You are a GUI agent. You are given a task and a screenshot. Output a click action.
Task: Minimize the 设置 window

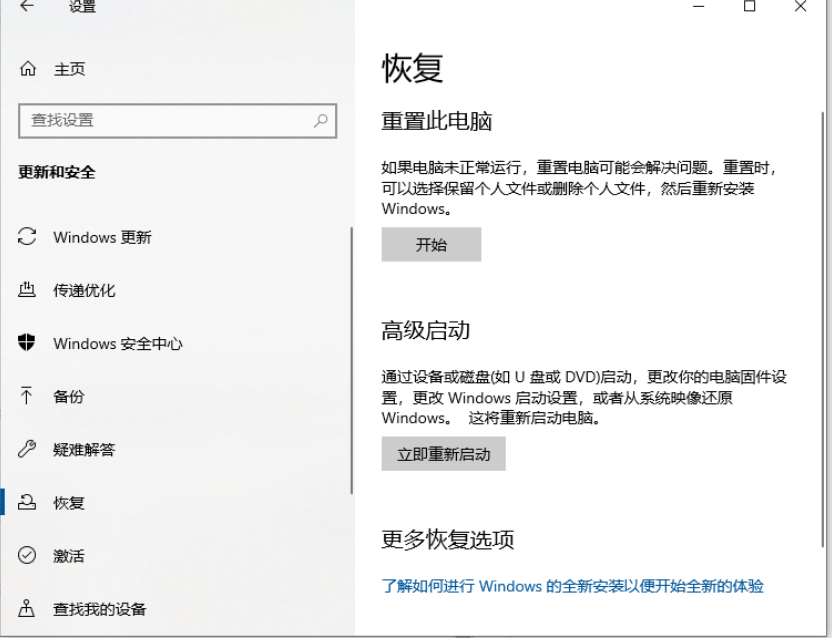point(699,7)
